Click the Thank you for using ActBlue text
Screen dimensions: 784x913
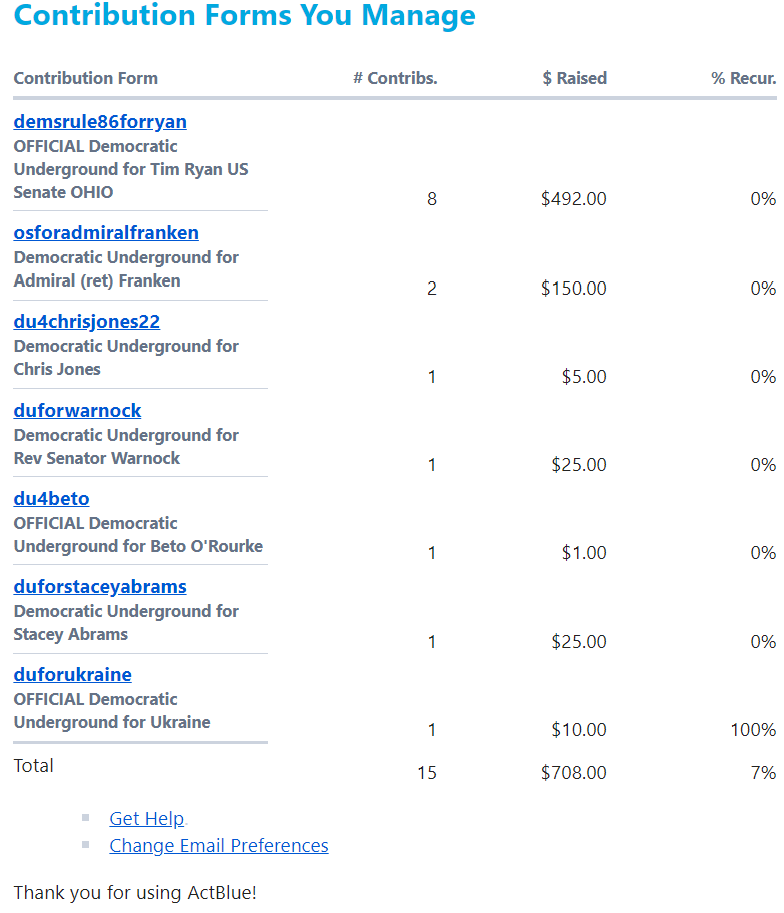click(x=135, y=893)
